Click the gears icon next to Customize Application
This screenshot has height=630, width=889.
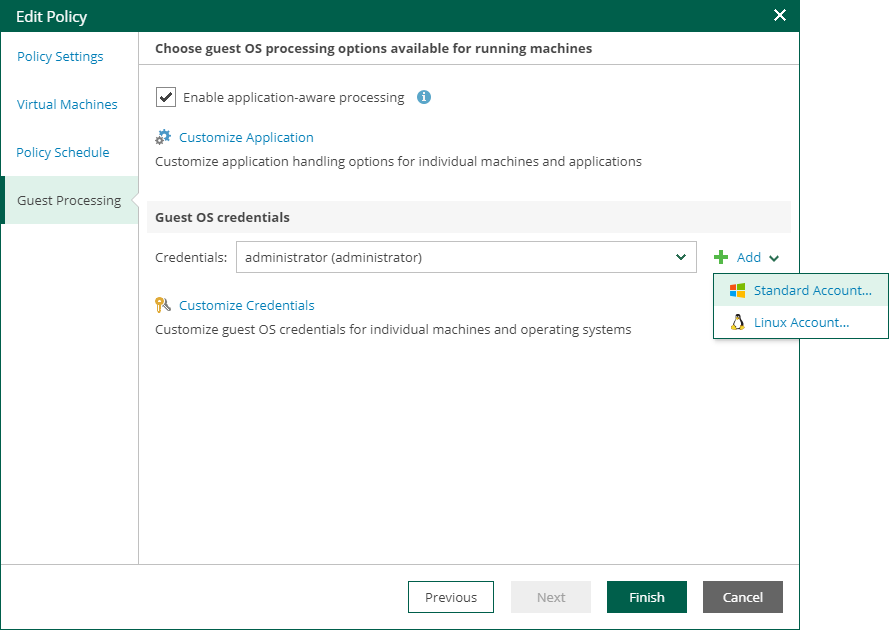click(x=163, y=138)
